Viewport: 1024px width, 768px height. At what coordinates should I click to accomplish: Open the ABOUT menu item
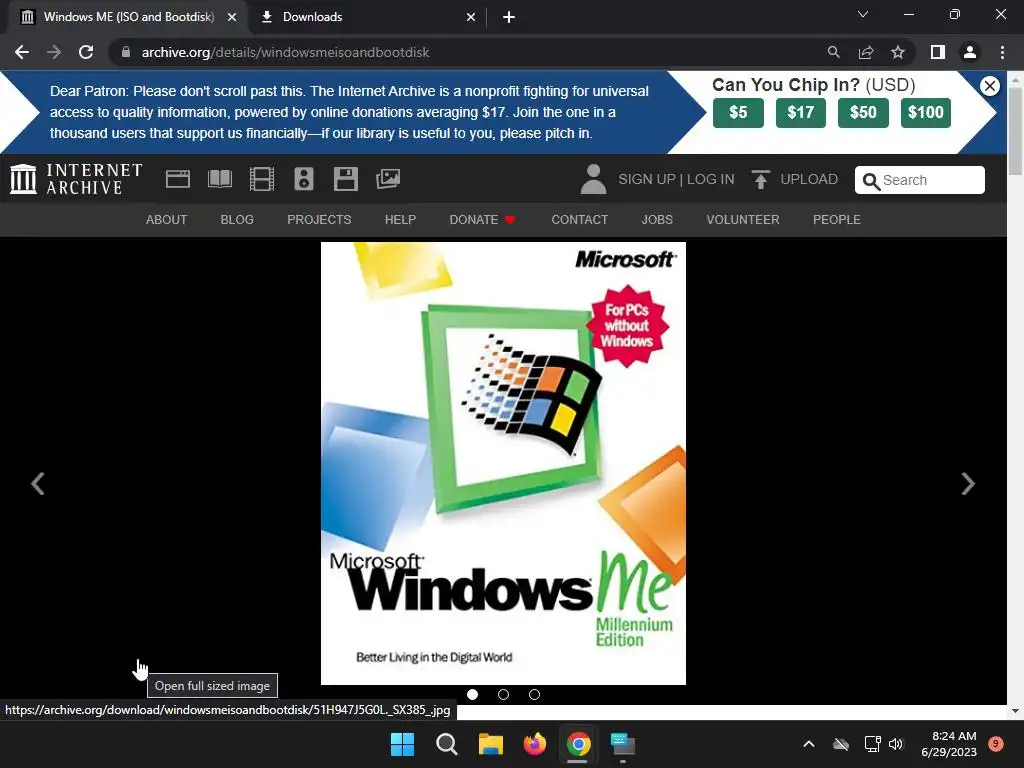[167, 219]
